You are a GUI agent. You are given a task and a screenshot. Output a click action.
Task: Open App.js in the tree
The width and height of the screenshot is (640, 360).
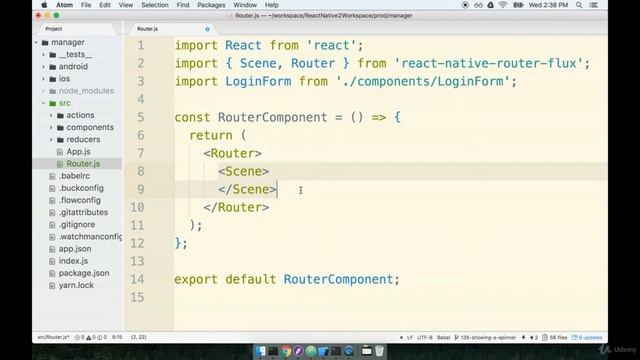78,152
